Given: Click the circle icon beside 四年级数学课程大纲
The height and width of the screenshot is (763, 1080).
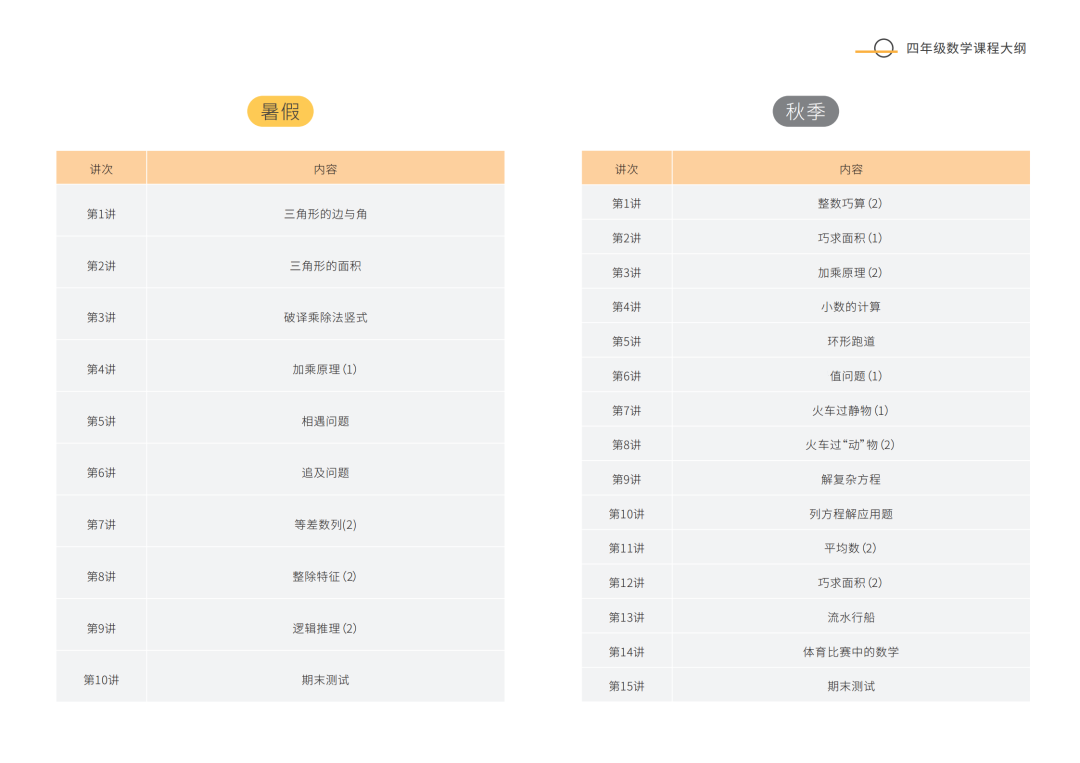Looking at the screenshot, I should point(883,48).
